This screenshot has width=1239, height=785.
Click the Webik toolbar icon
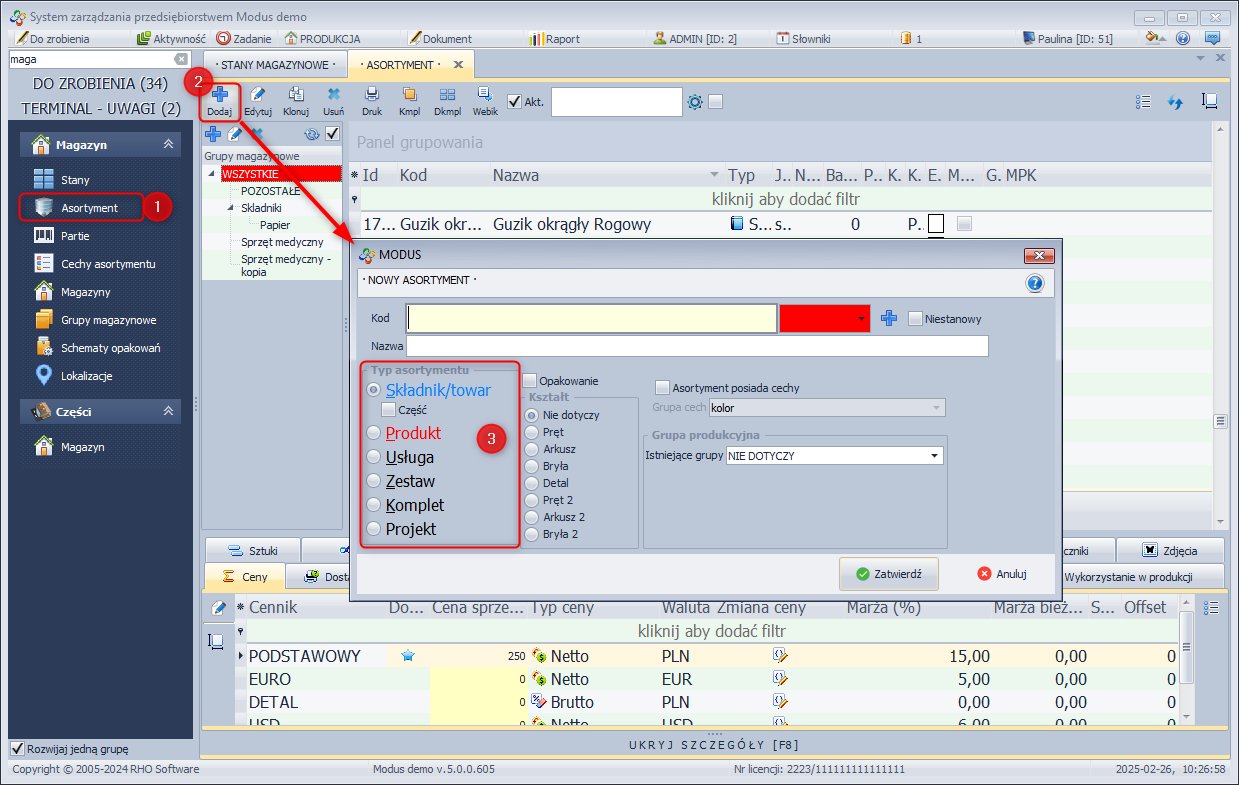tap(485, 101)
